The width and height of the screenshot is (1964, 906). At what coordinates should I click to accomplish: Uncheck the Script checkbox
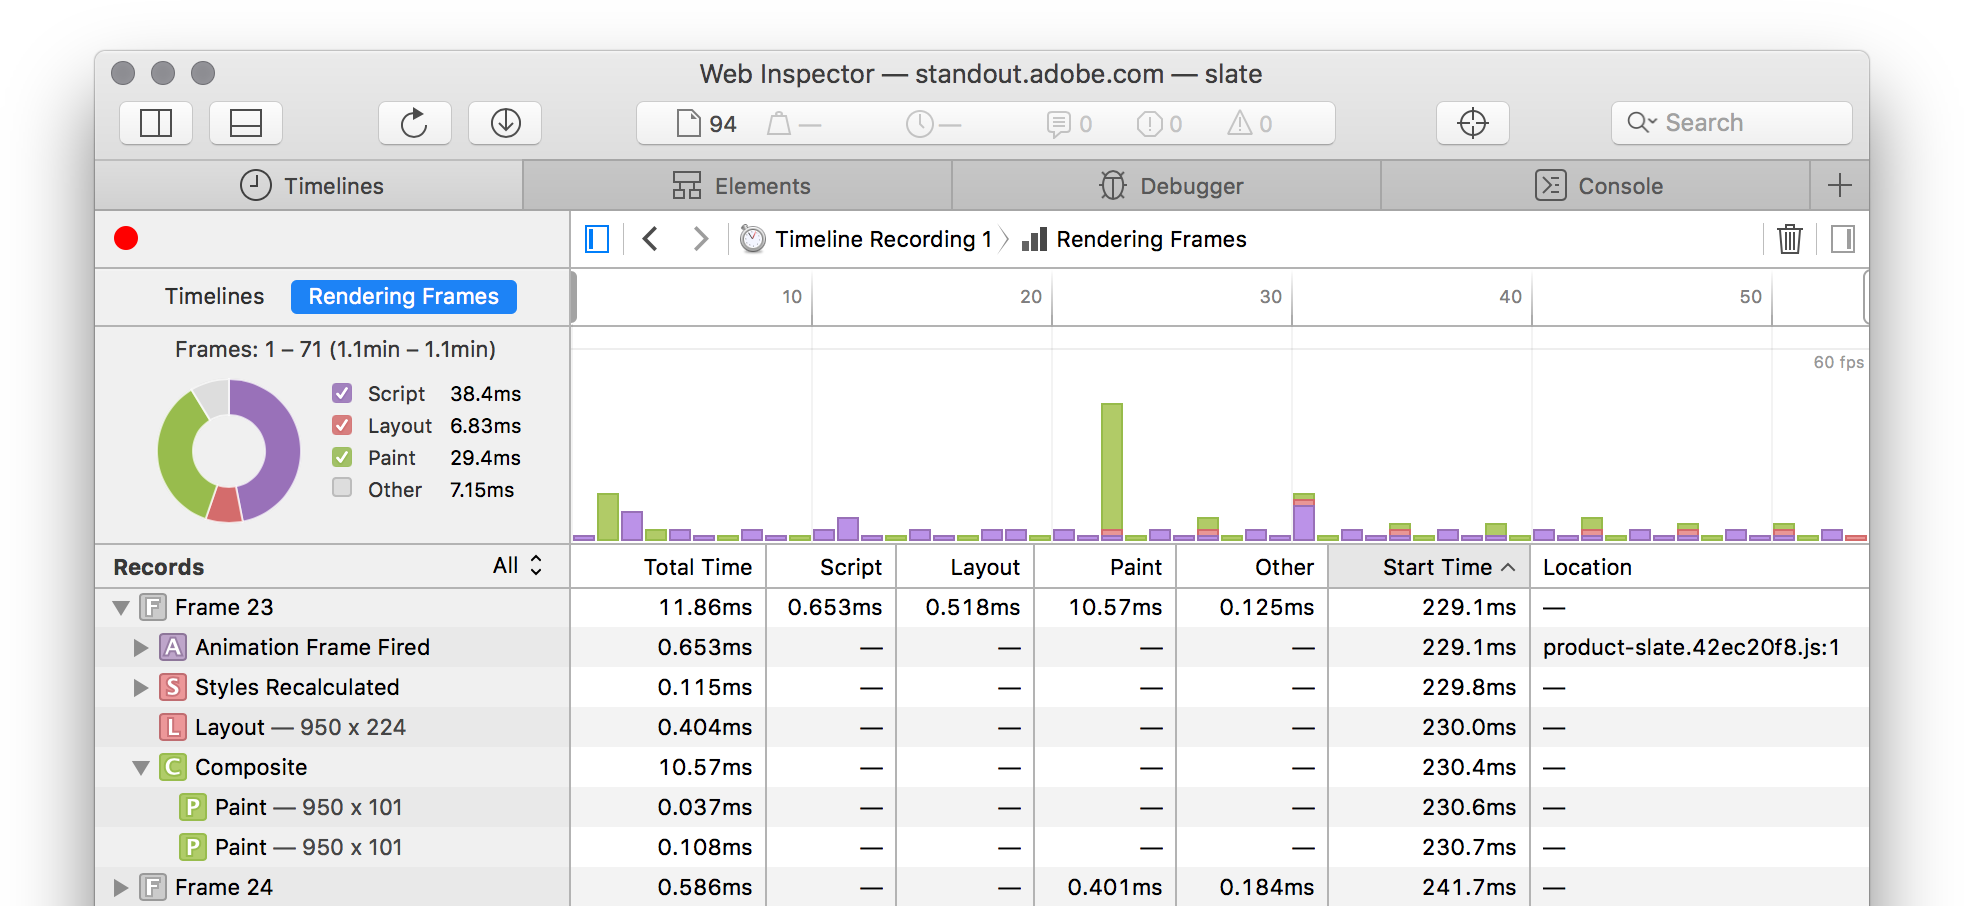point(342,393)
